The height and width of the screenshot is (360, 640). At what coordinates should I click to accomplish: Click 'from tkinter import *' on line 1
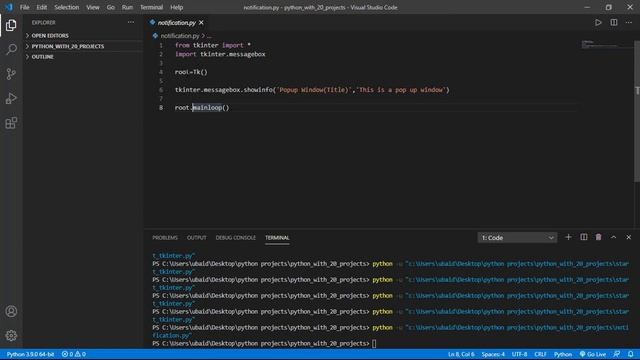[213, 45]
